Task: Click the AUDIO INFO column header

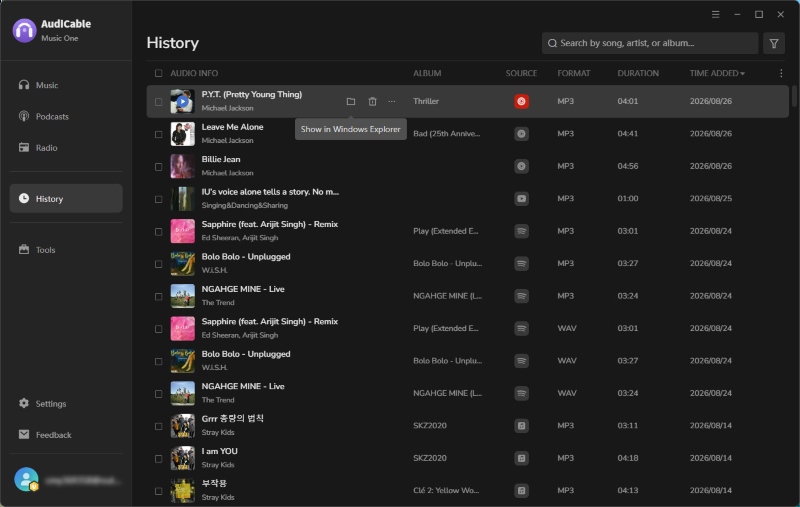Action: point(194,73)
